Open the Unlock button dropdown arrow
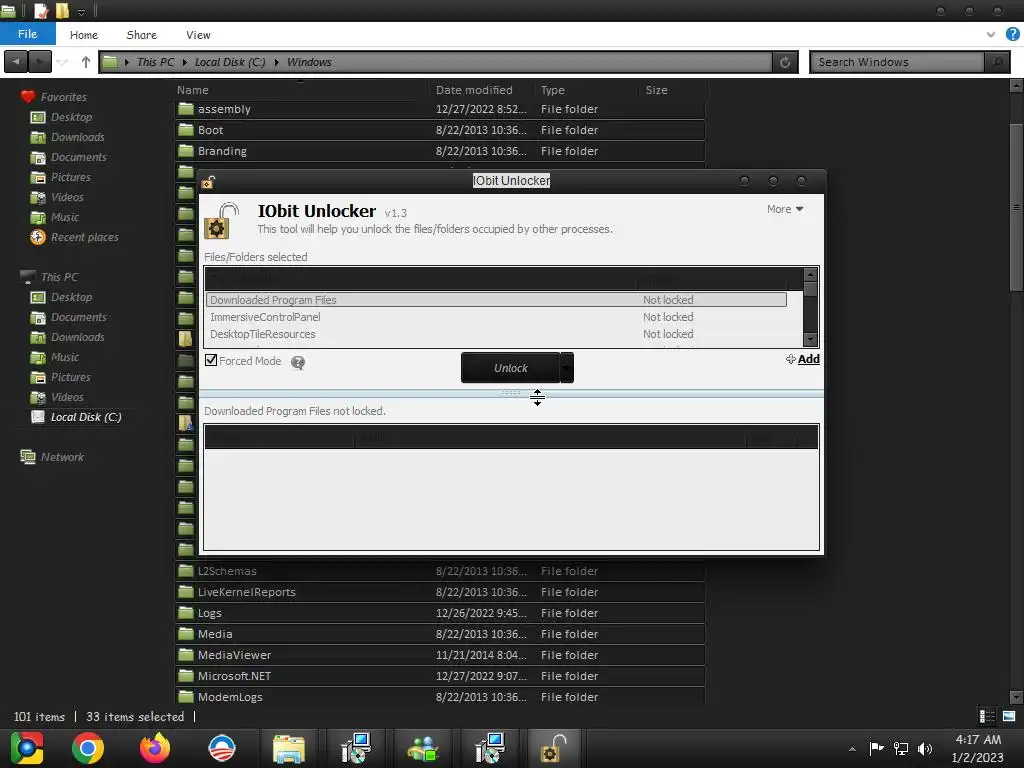The width and height of the screenshot is (1024, 768). pyautogui.click(x=567, y=368)
